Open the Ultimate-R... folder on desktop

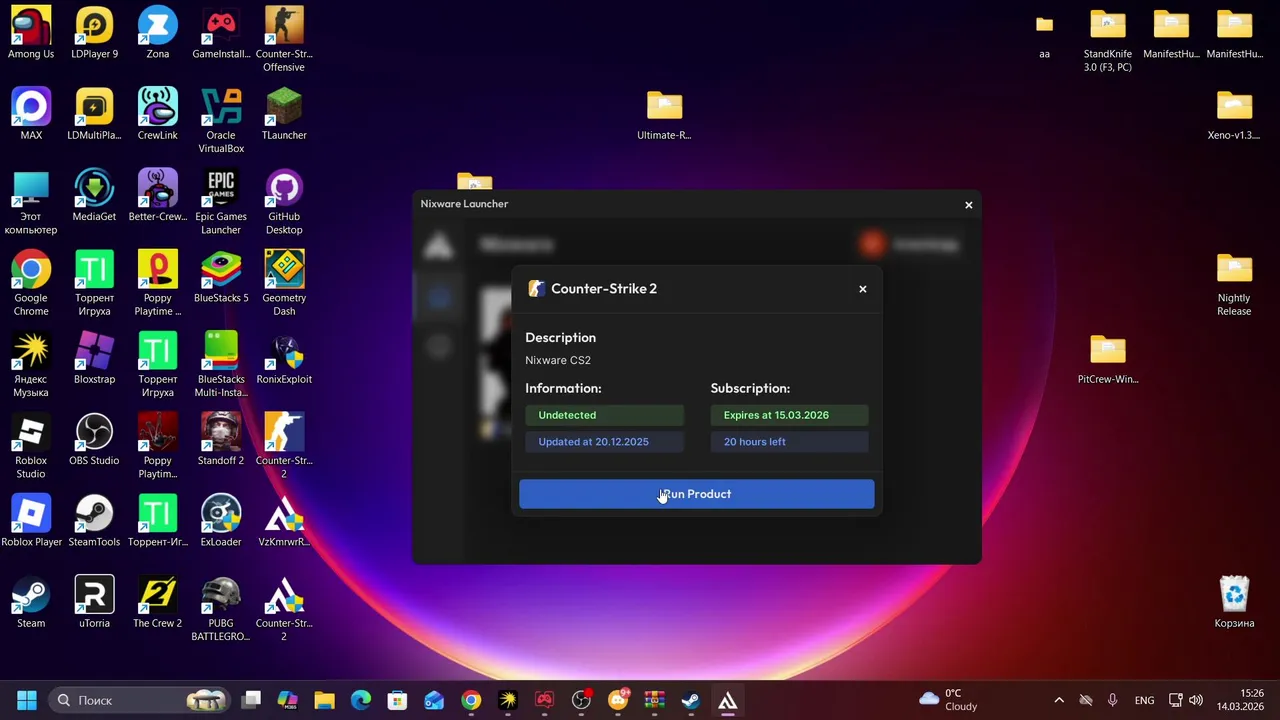click(x=664, y=114)
